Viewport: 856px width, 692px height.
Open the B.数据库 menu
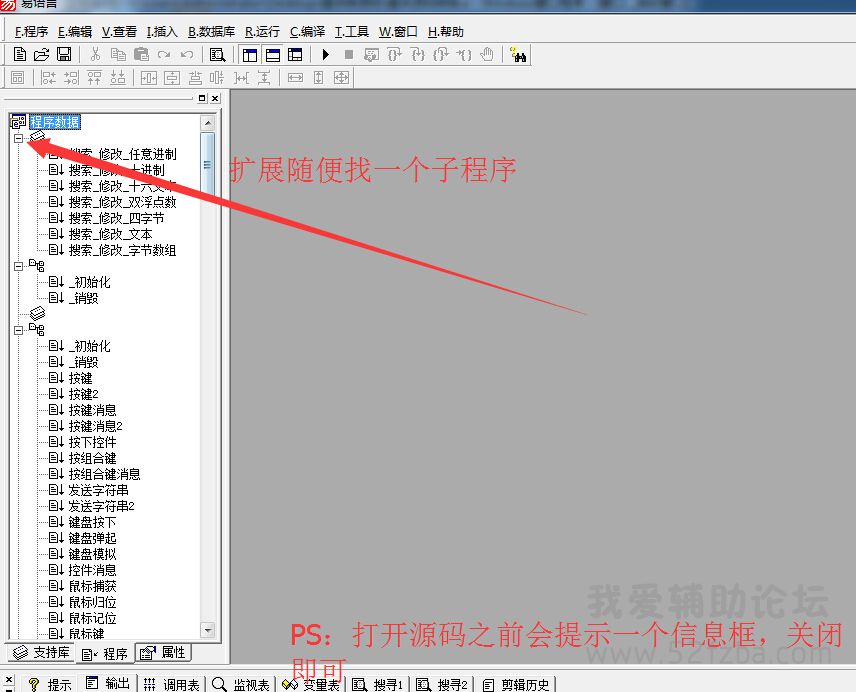pos(211,32)
